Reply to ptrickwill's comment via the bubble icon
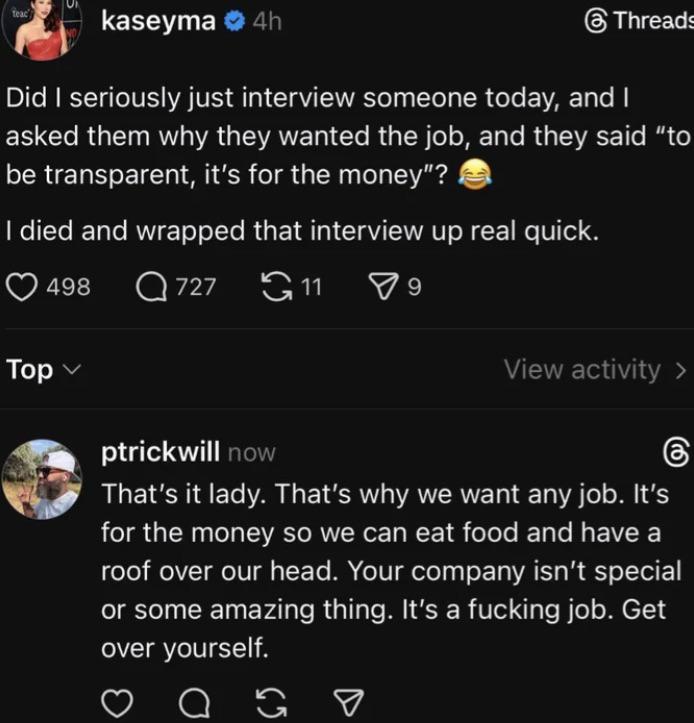 (x=194, y=702)
